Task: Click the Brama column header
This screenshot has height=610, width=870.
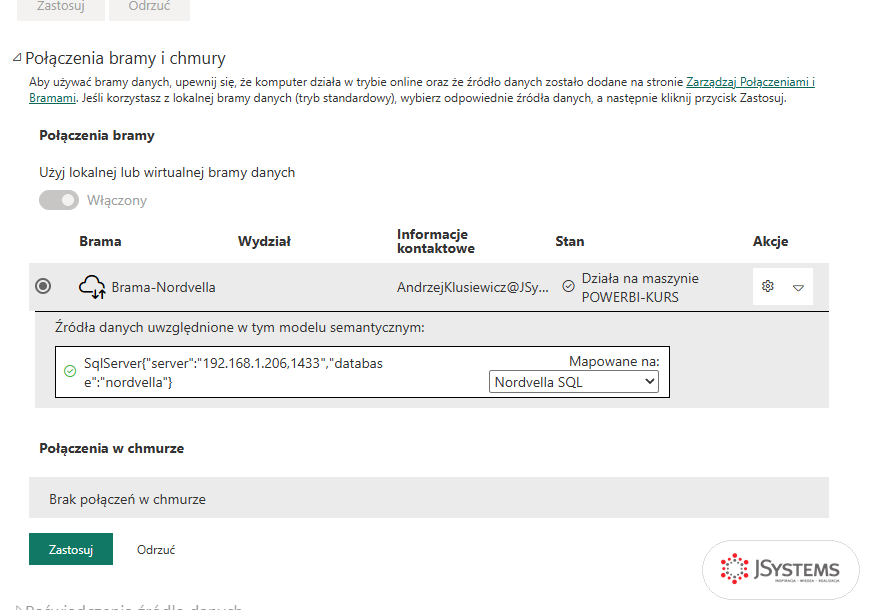Action: 100,241
